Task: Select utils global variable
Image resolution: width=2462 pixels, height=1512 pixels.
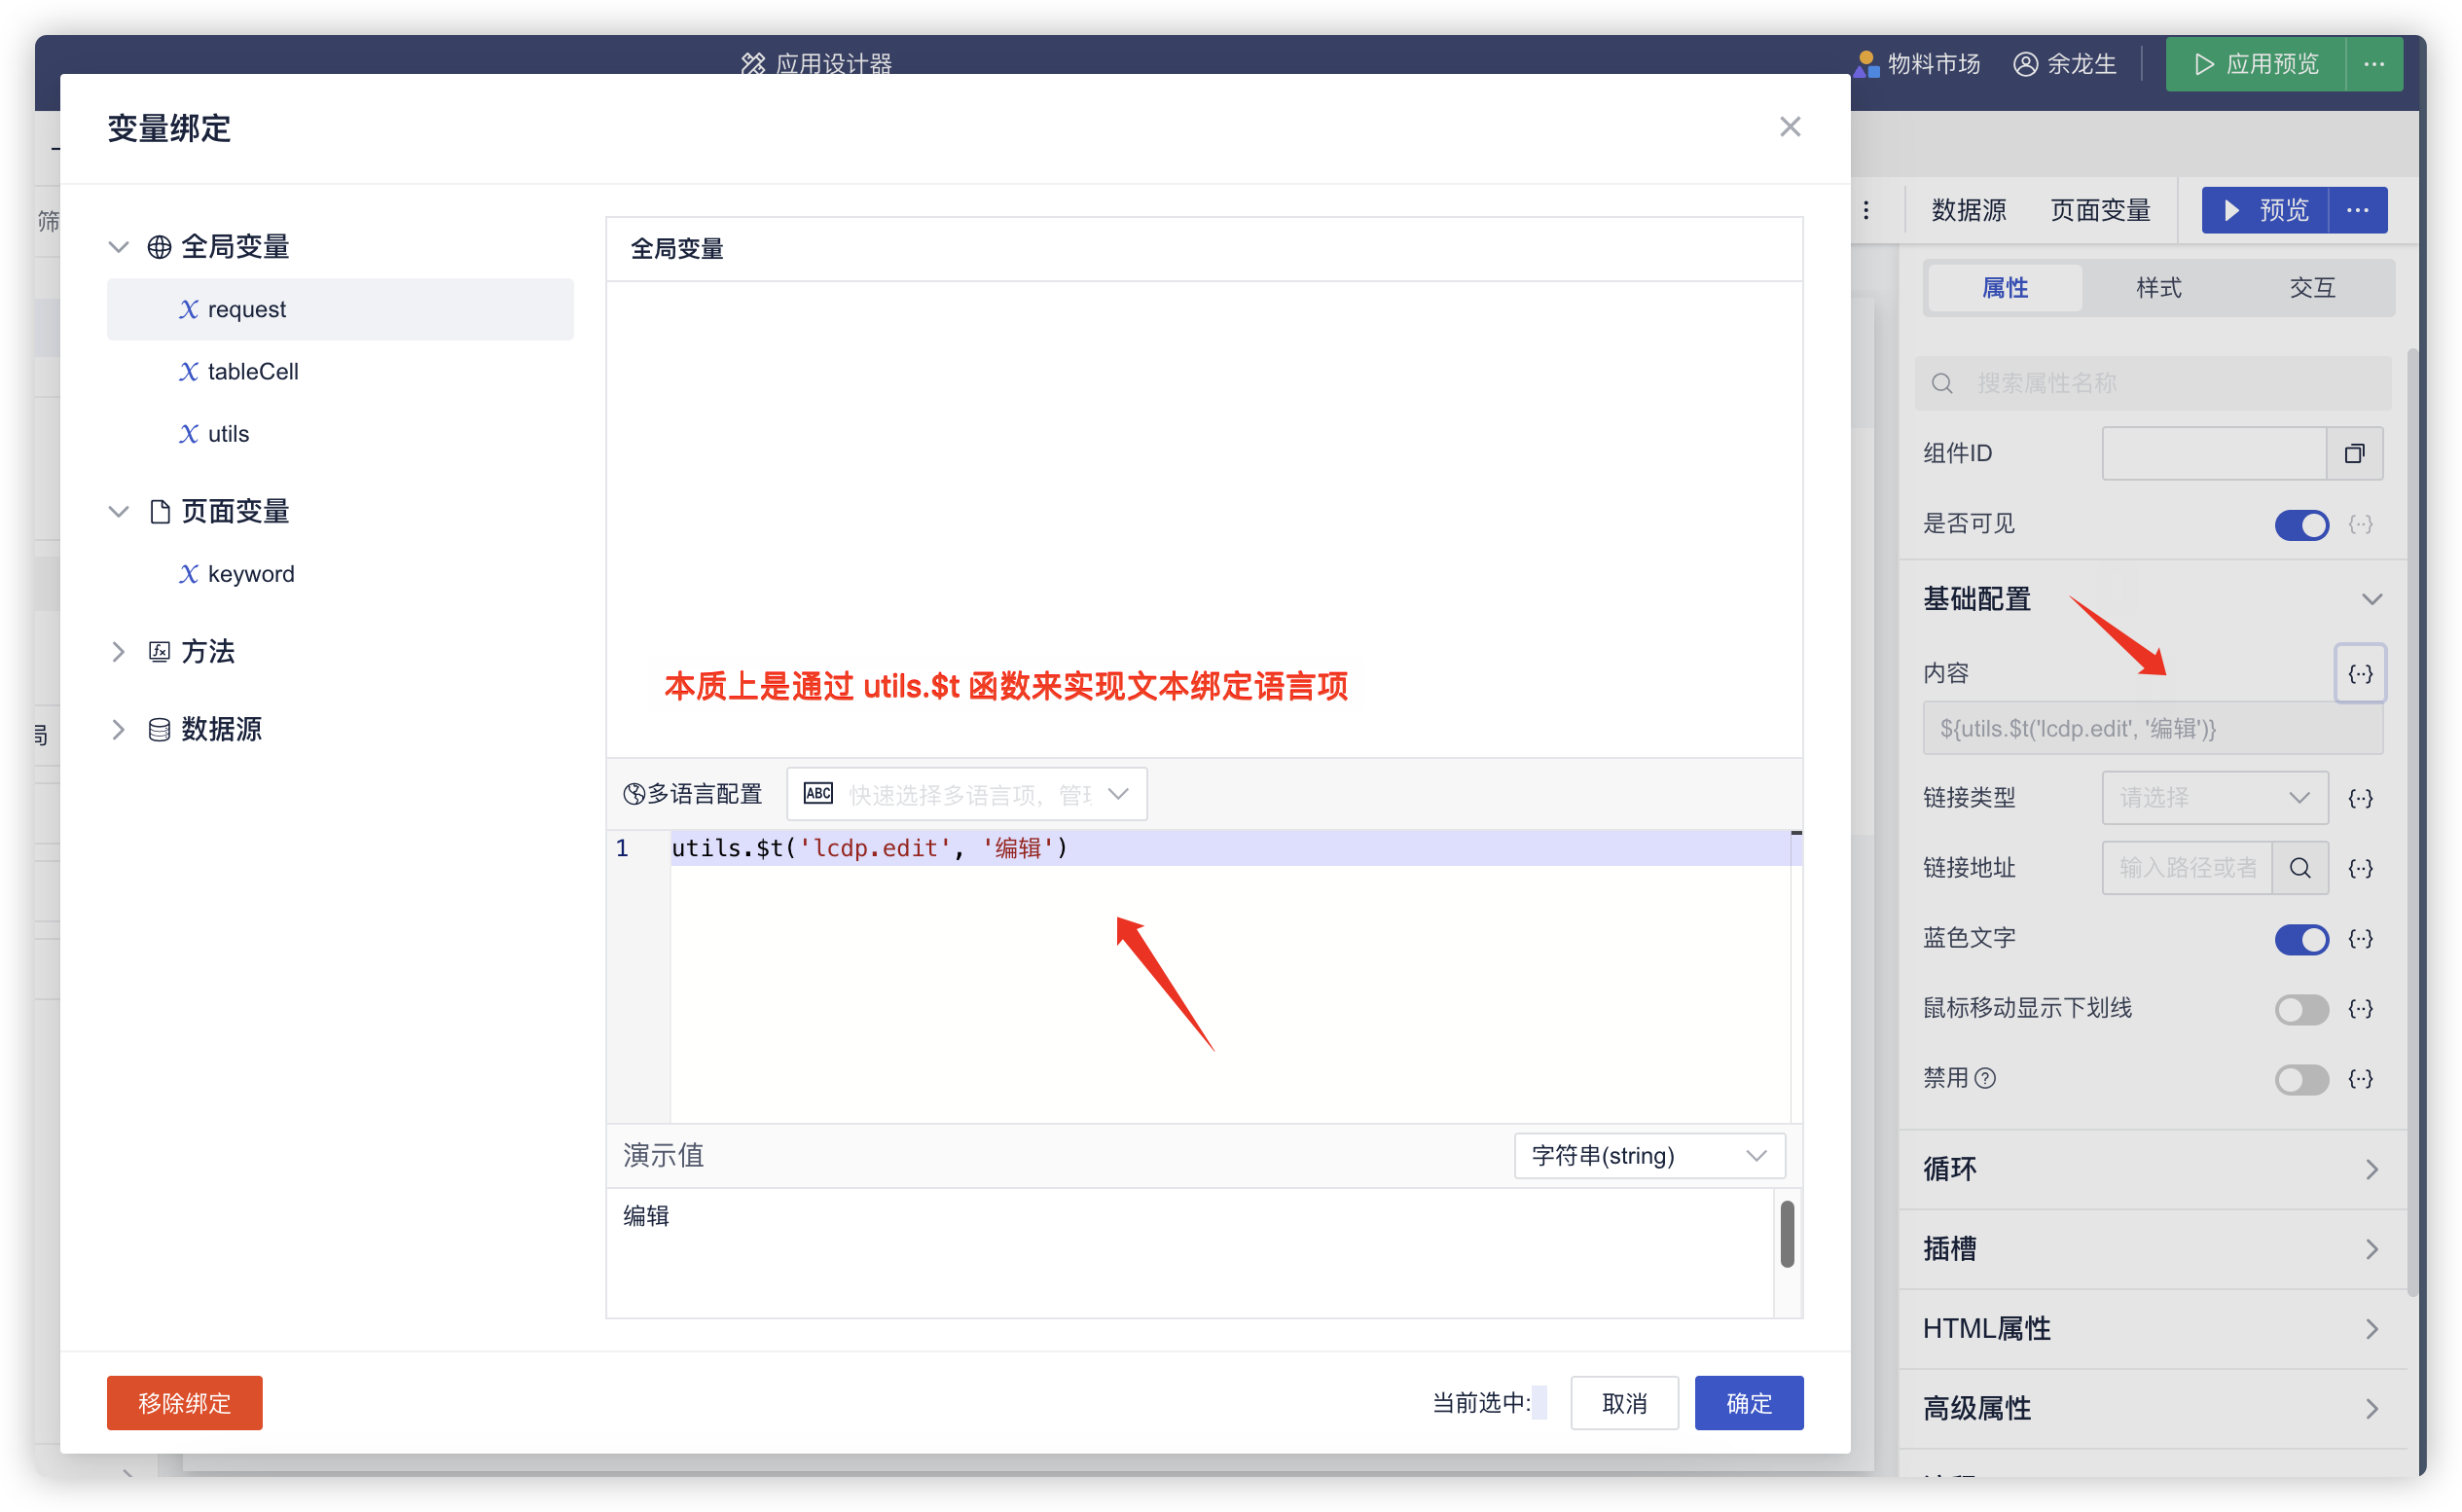Action: click(x=228, y=434)
